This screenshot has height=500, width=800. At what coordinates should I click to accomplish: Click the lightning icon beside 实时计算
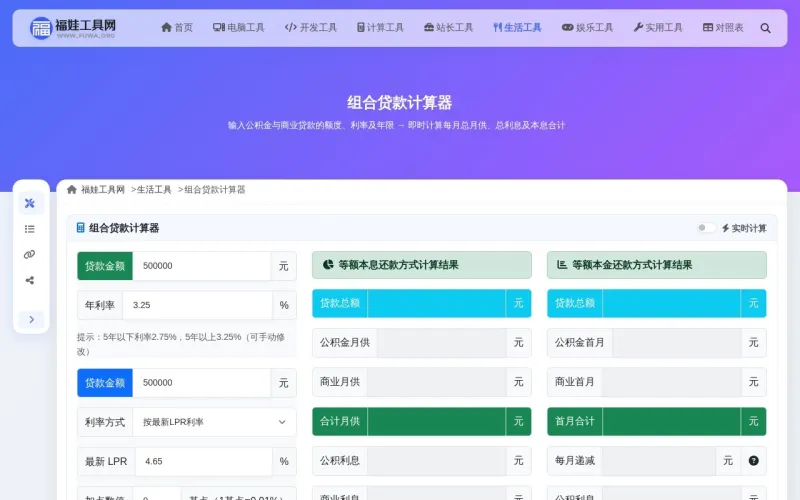(x=725, y=228)
